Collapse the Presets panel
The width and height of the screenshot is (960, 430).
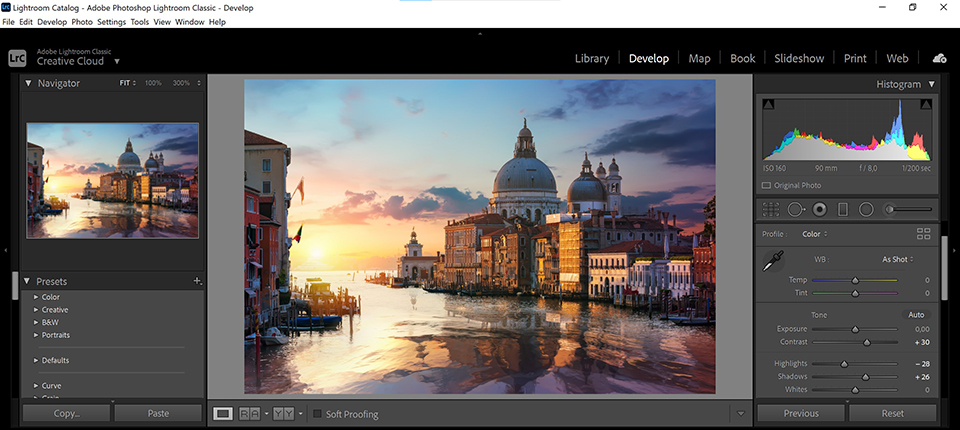click(x=28, y=281)
